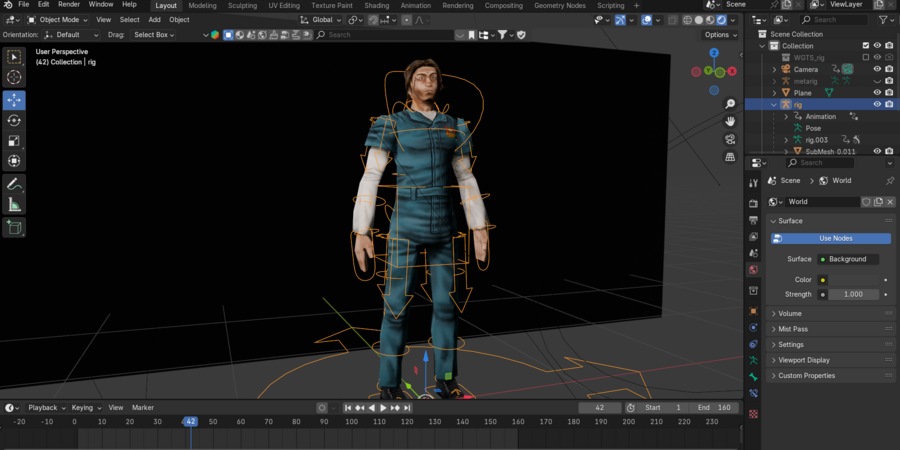Toggle the snapping magnet
Image resolution: width=900 pixels, height=450 pixels.
pos(373,20)
